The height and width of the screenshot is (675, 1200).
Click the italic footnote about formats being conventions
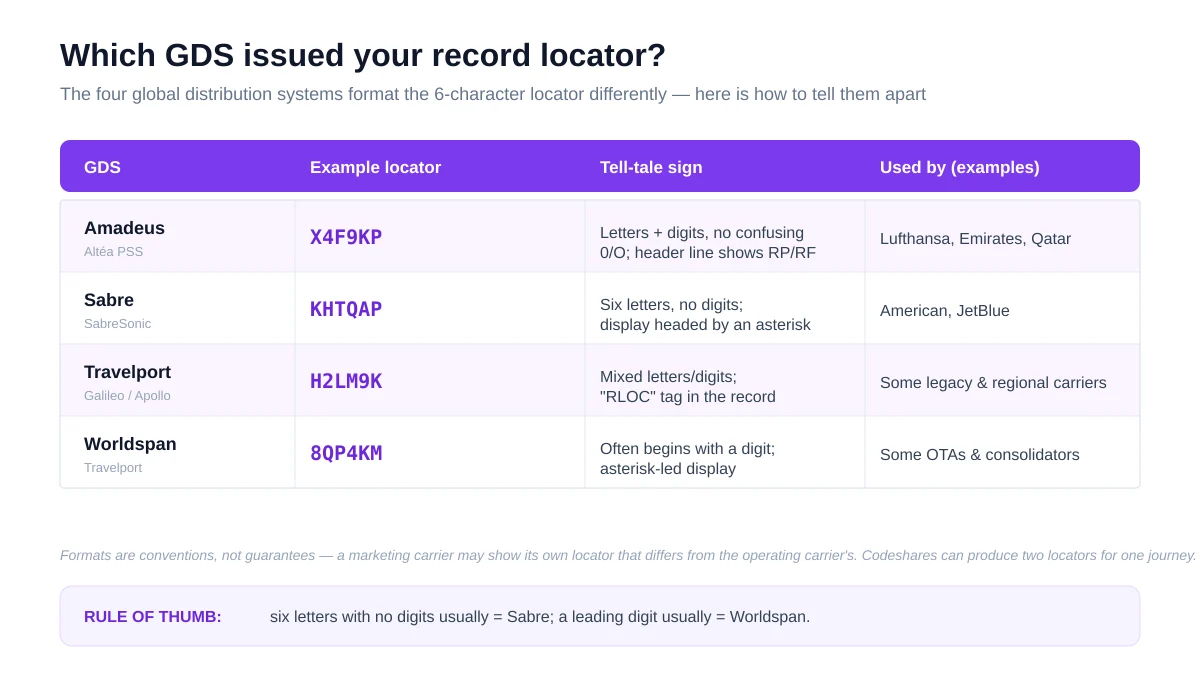[x=628, y=555]
